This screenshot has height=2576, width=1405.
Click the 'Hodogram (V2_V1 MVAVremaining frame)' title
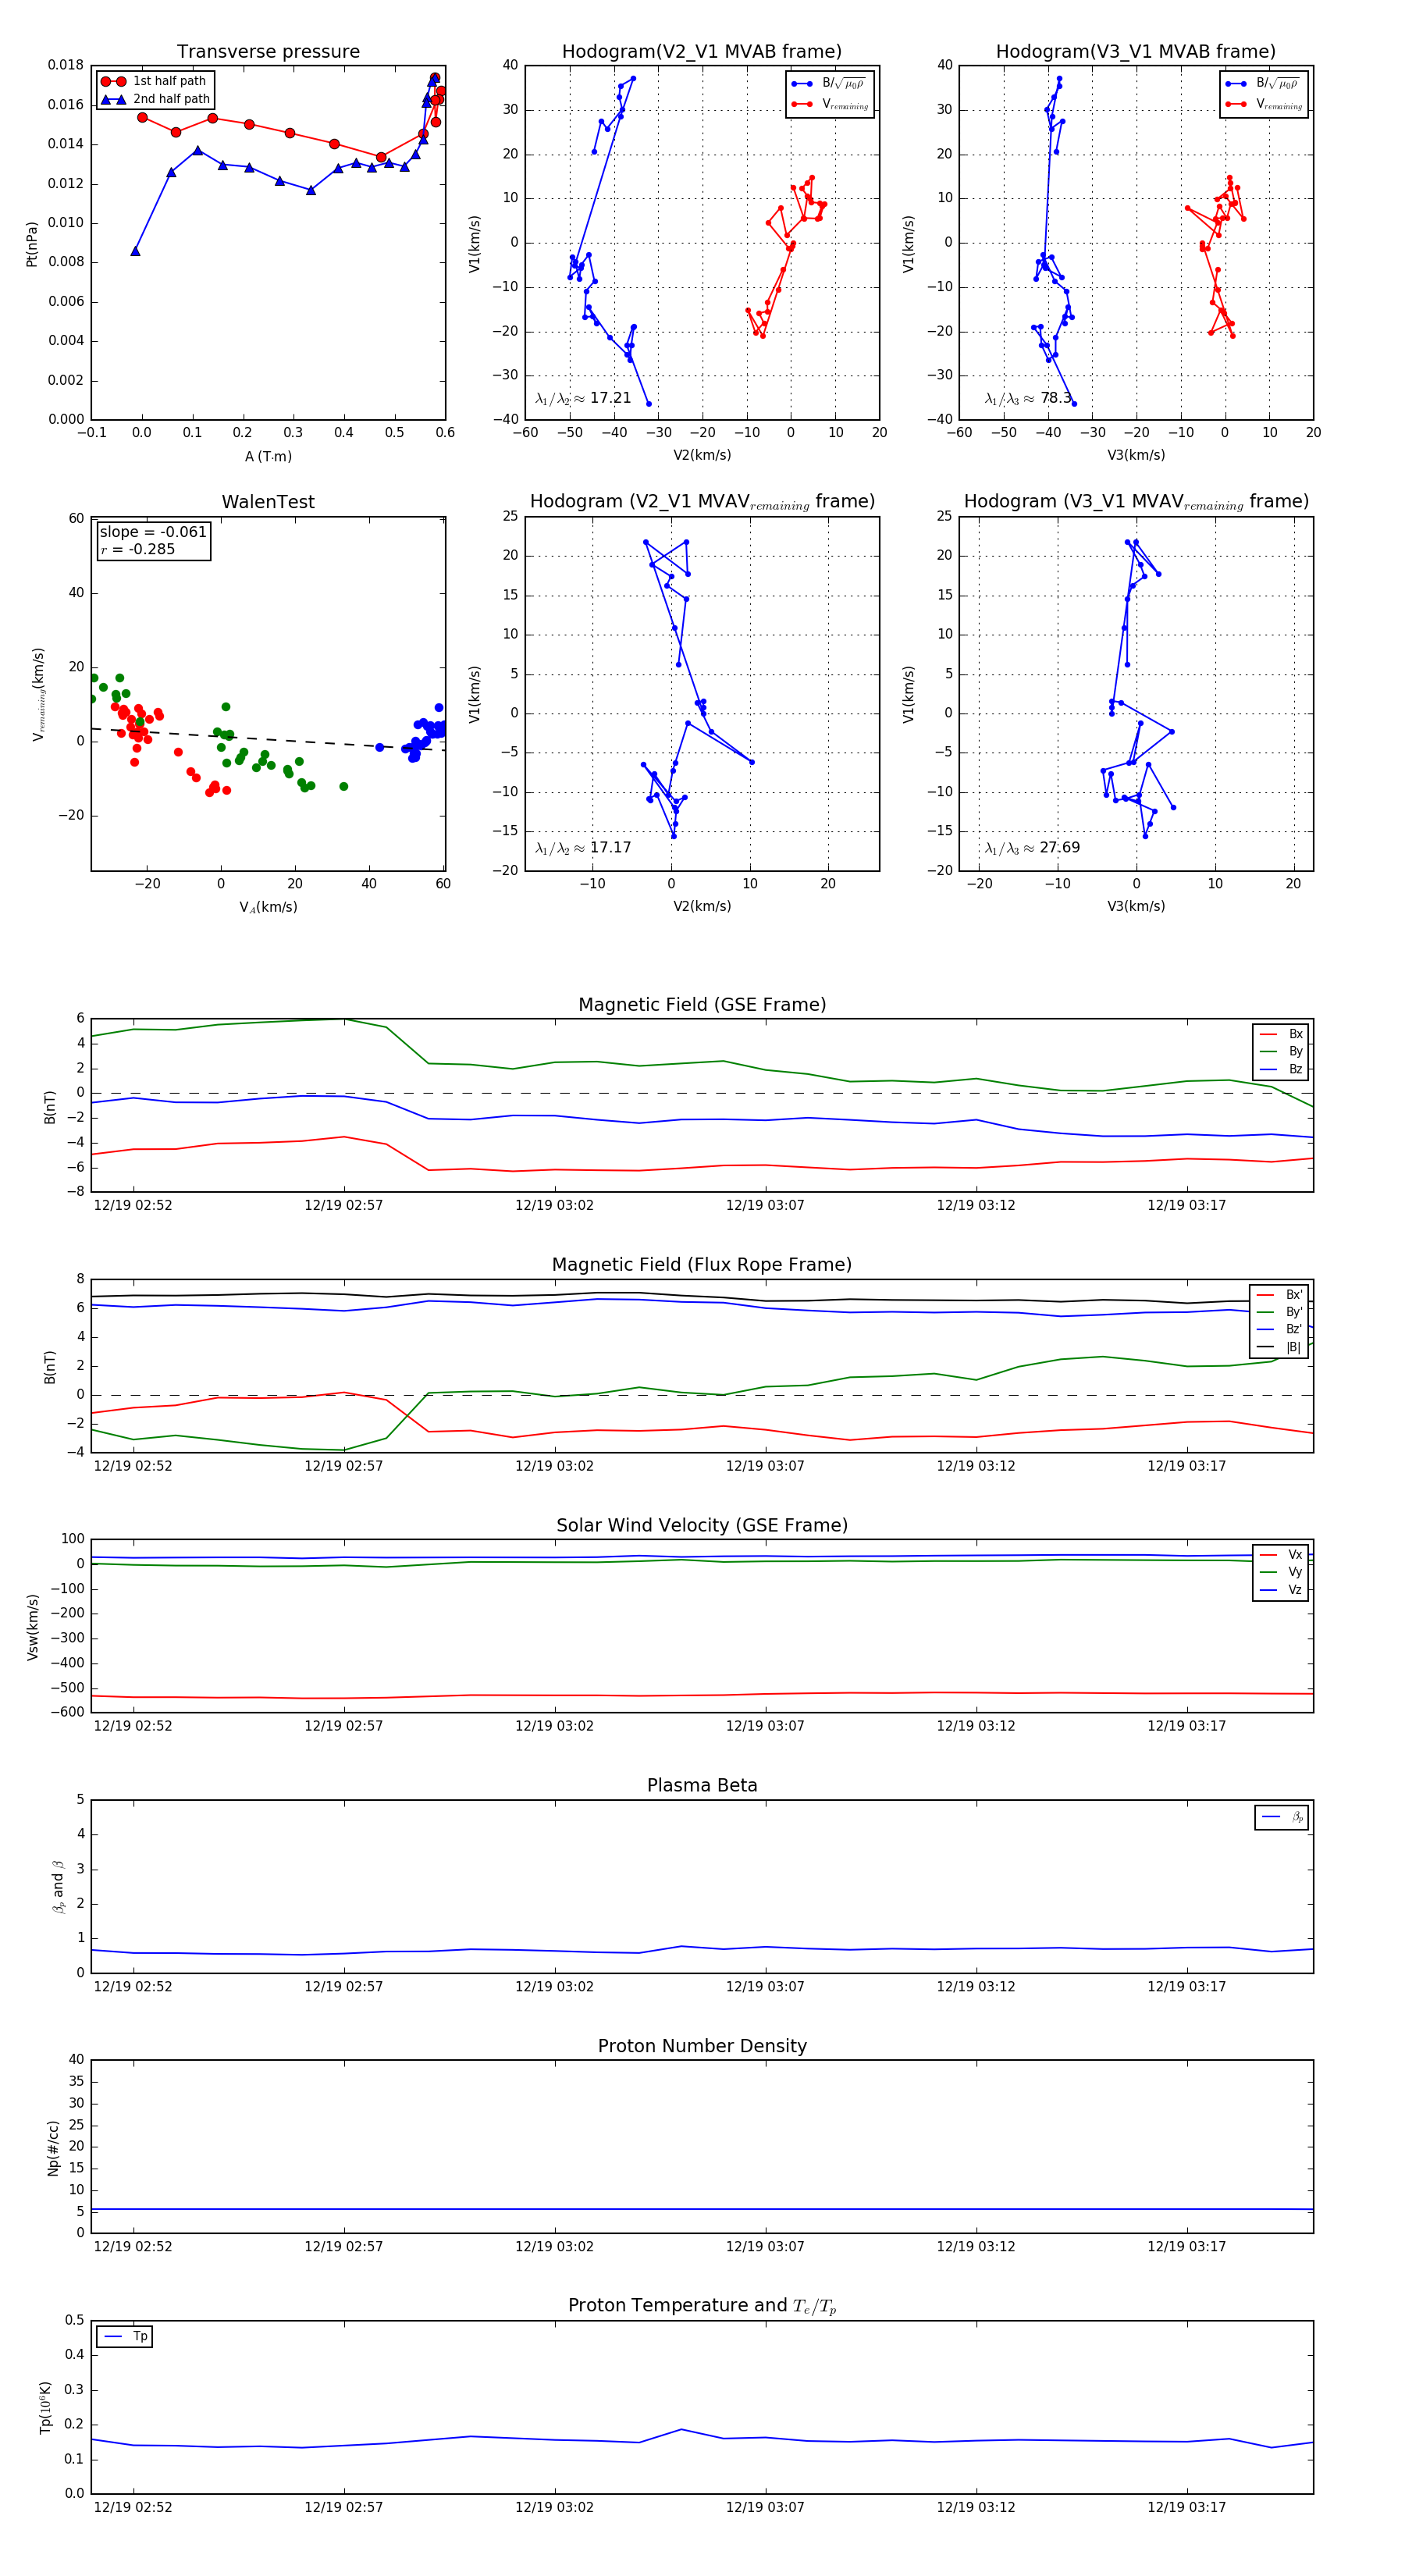702,502
